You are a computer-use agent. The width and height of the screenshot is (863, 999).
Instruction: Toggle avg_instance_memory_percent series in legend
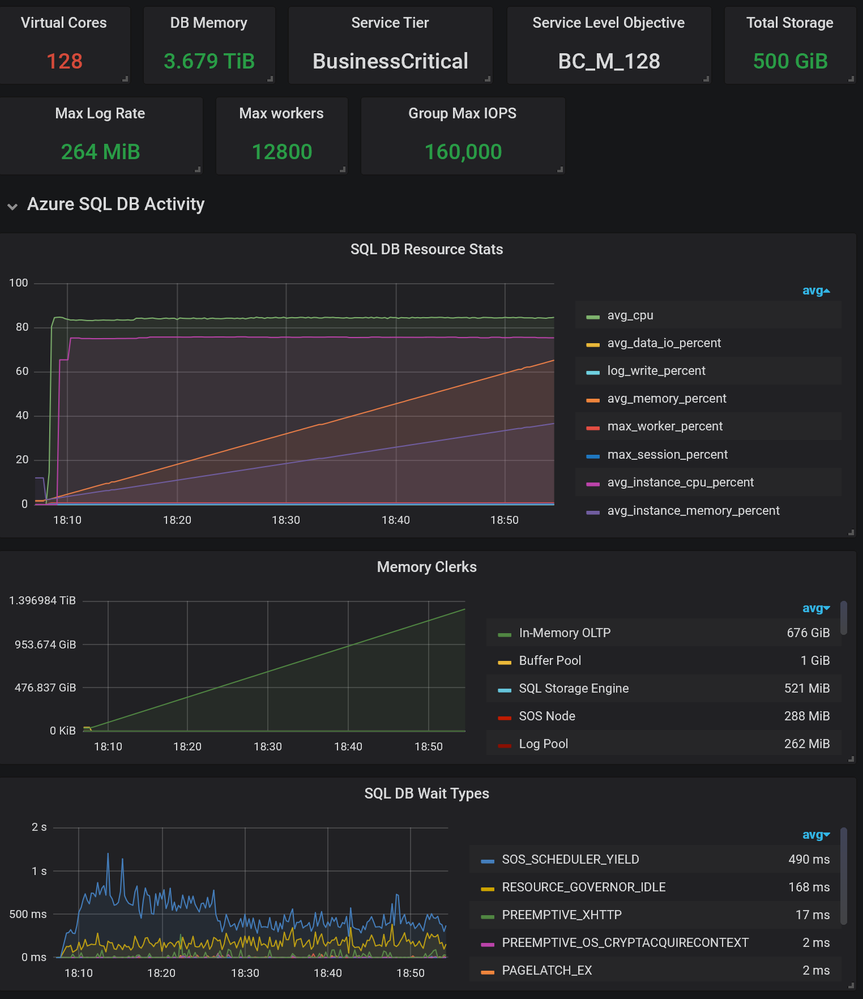(693, 511)
